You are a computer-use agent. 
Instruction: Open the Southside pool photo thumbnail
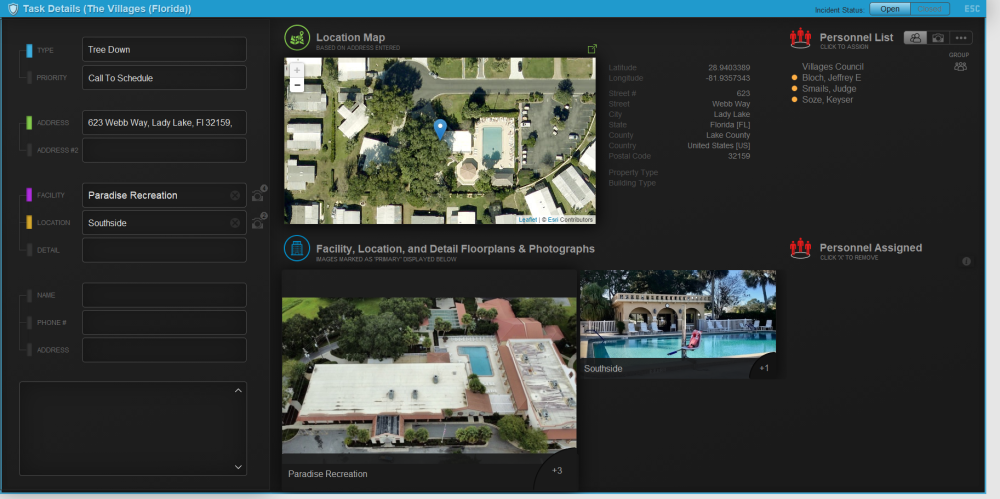[677, 322]
